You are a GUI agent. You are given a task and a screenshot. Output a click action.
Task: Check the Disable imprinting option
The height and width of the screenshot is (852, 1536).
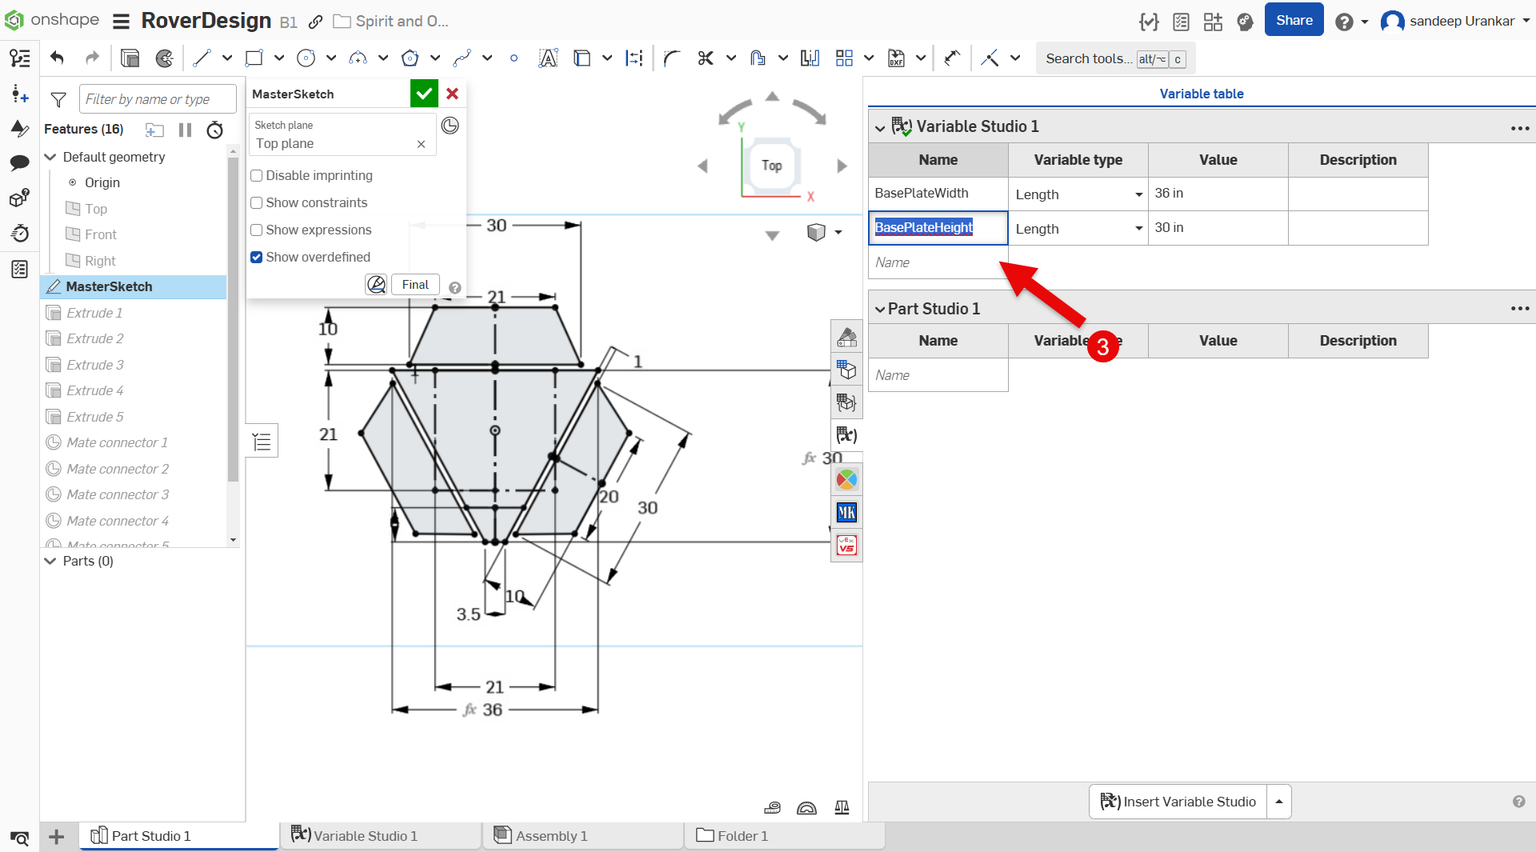point(256,174)
